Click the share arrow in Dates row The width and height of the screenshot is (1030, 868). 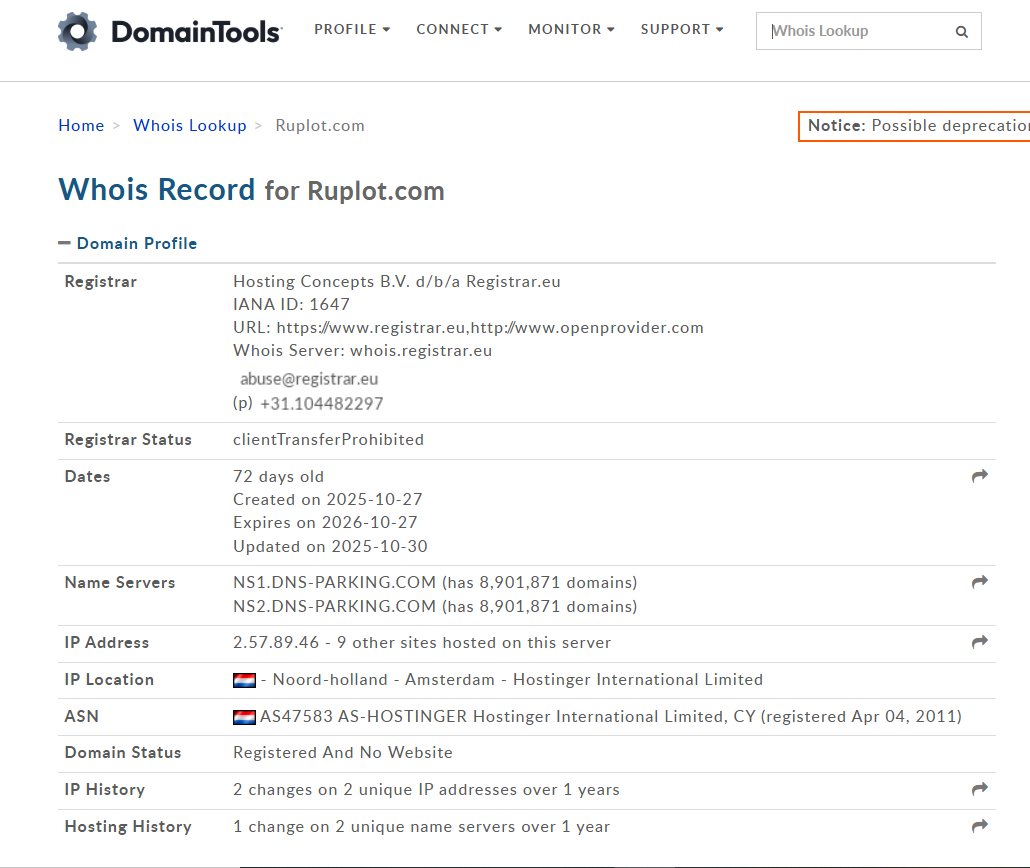click(979, 476)
